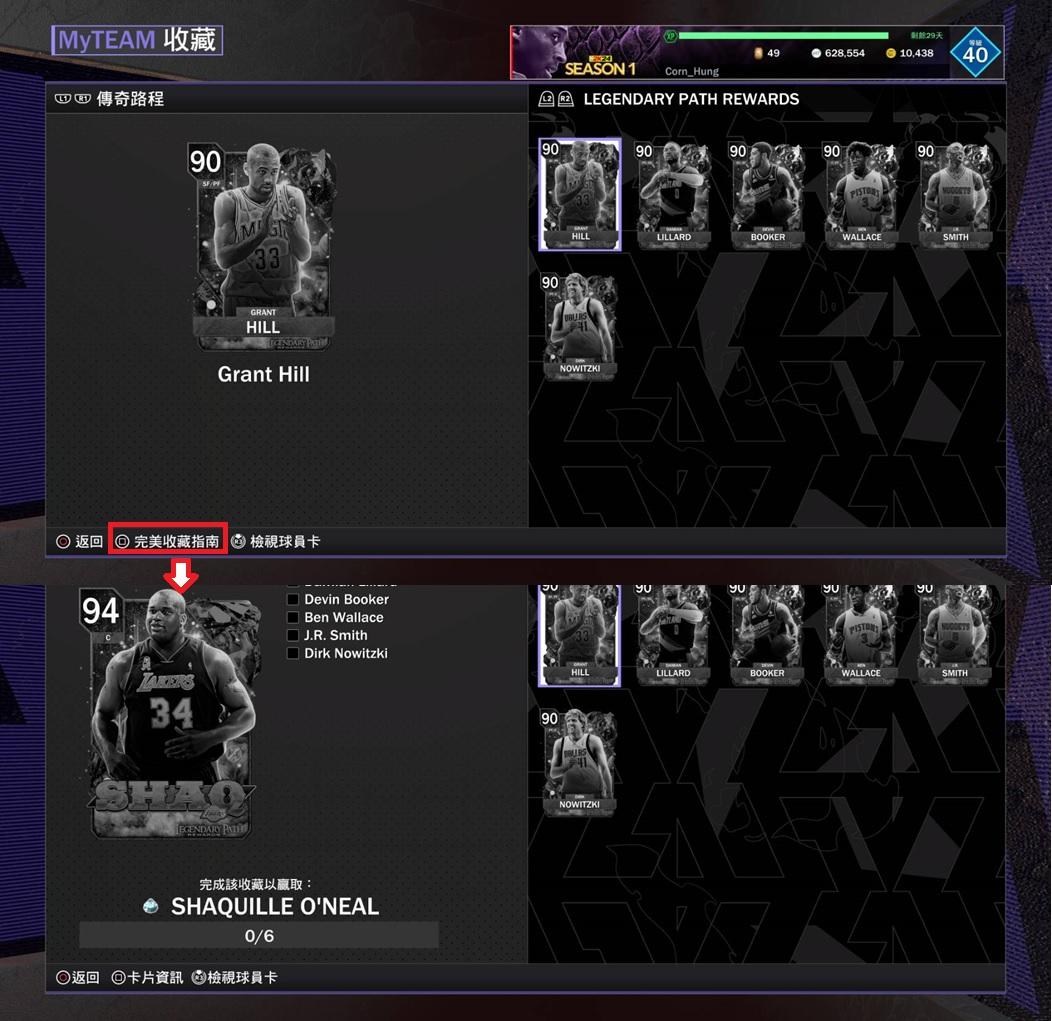Select the Nowitzki card in the upper rewards grid
The width and height of the screenshot is (1052, 1021).
(x=580, y=326)
